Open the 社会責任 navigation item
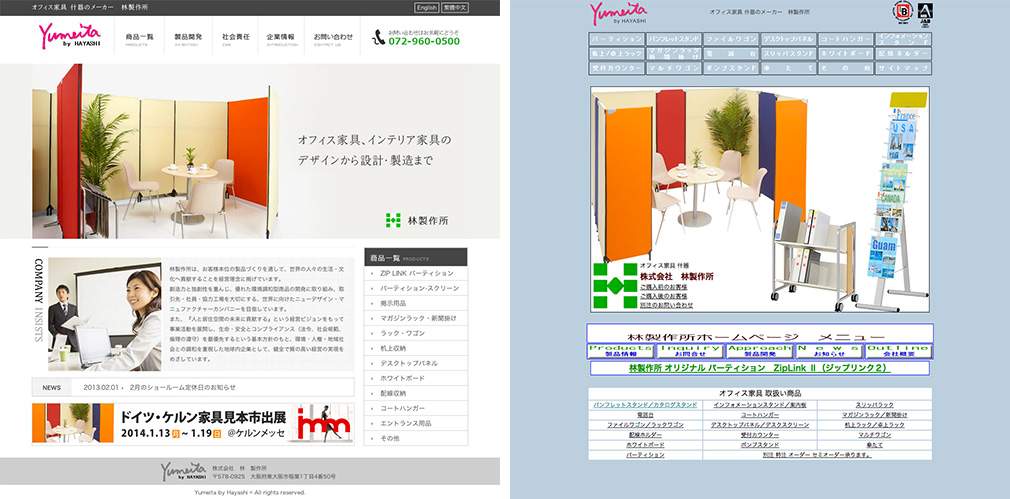 pyautogui.click(x=236, y=39)
